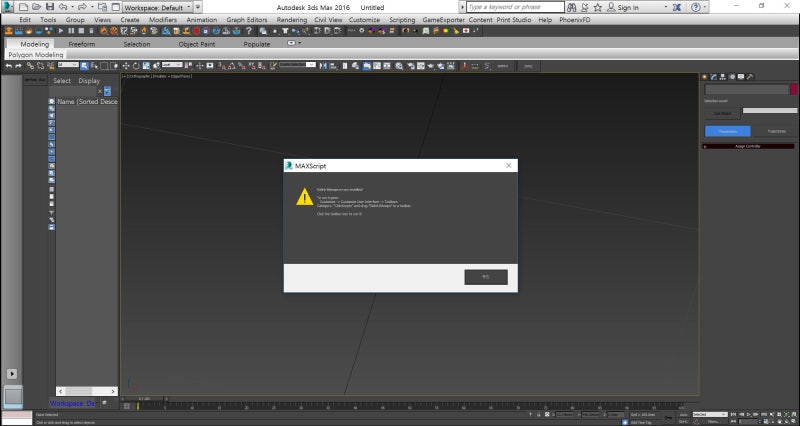800x426 pixels.
Task: Click the keyword search input field
Action: (x=515, y=7)
